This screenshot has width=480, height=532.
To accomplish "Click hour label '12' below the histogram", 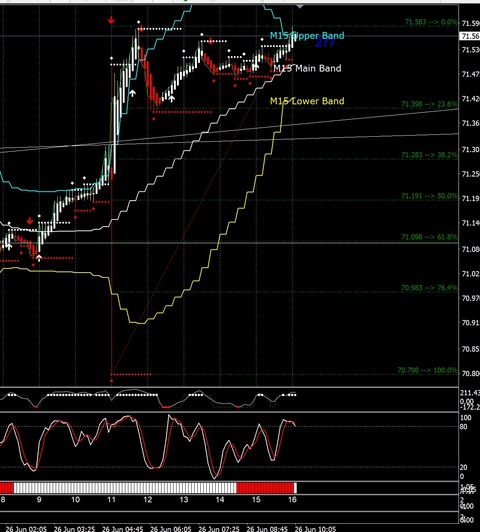I will (x=148, y=499).
